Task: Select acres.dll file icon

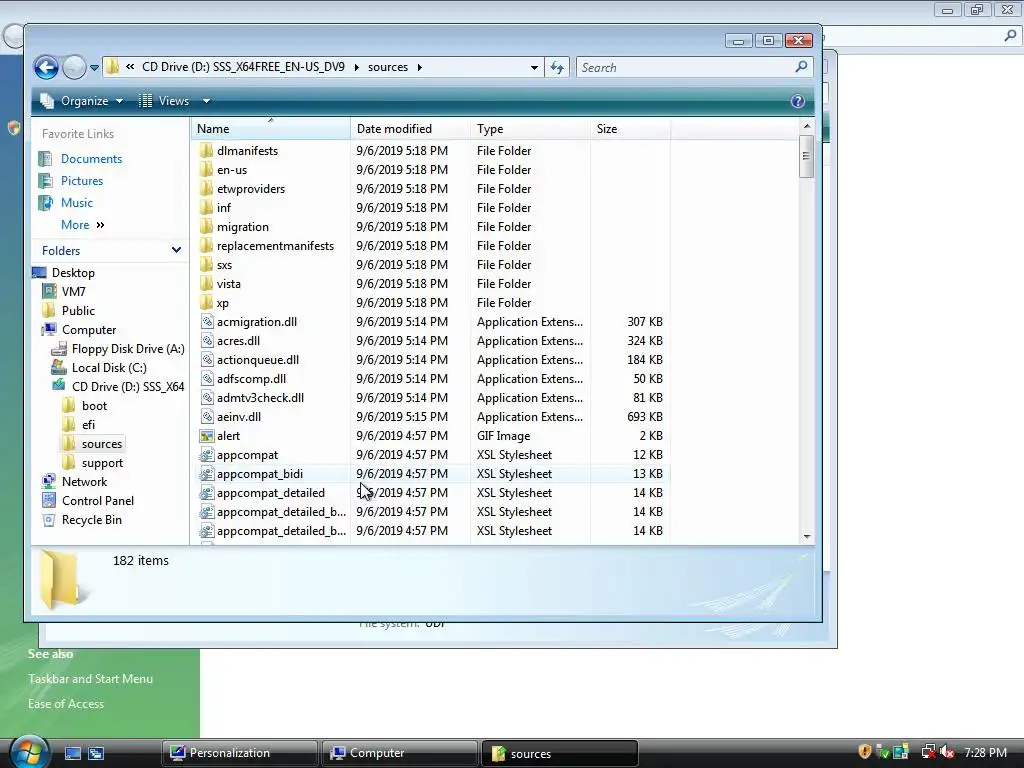Action: click(206, 341)
